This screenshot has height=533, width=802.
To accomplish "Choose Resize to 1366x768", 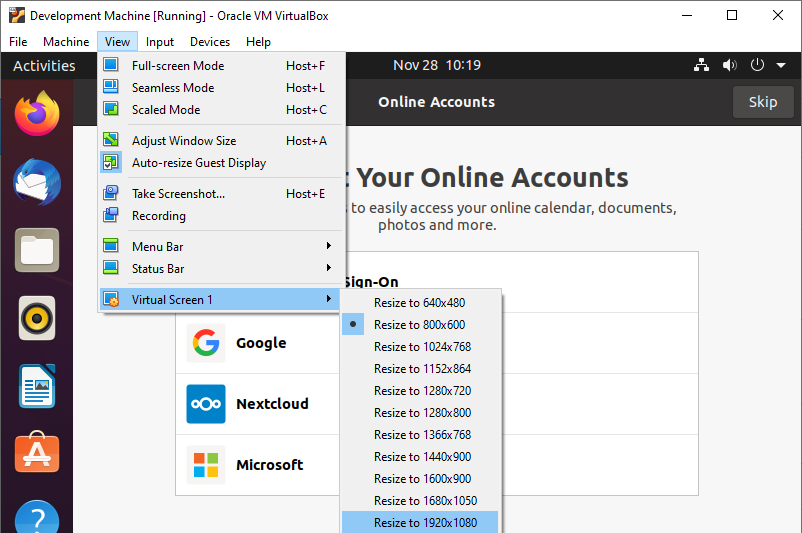I will coord(419,434).
